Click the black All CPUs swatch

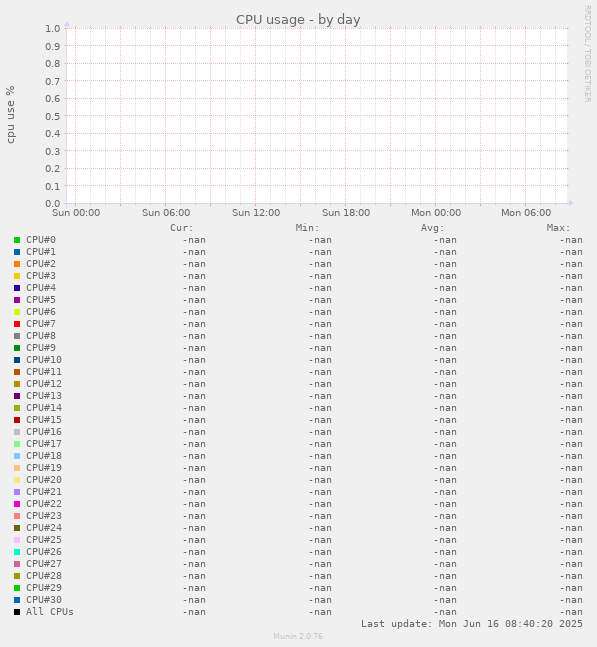coord(17,612)
